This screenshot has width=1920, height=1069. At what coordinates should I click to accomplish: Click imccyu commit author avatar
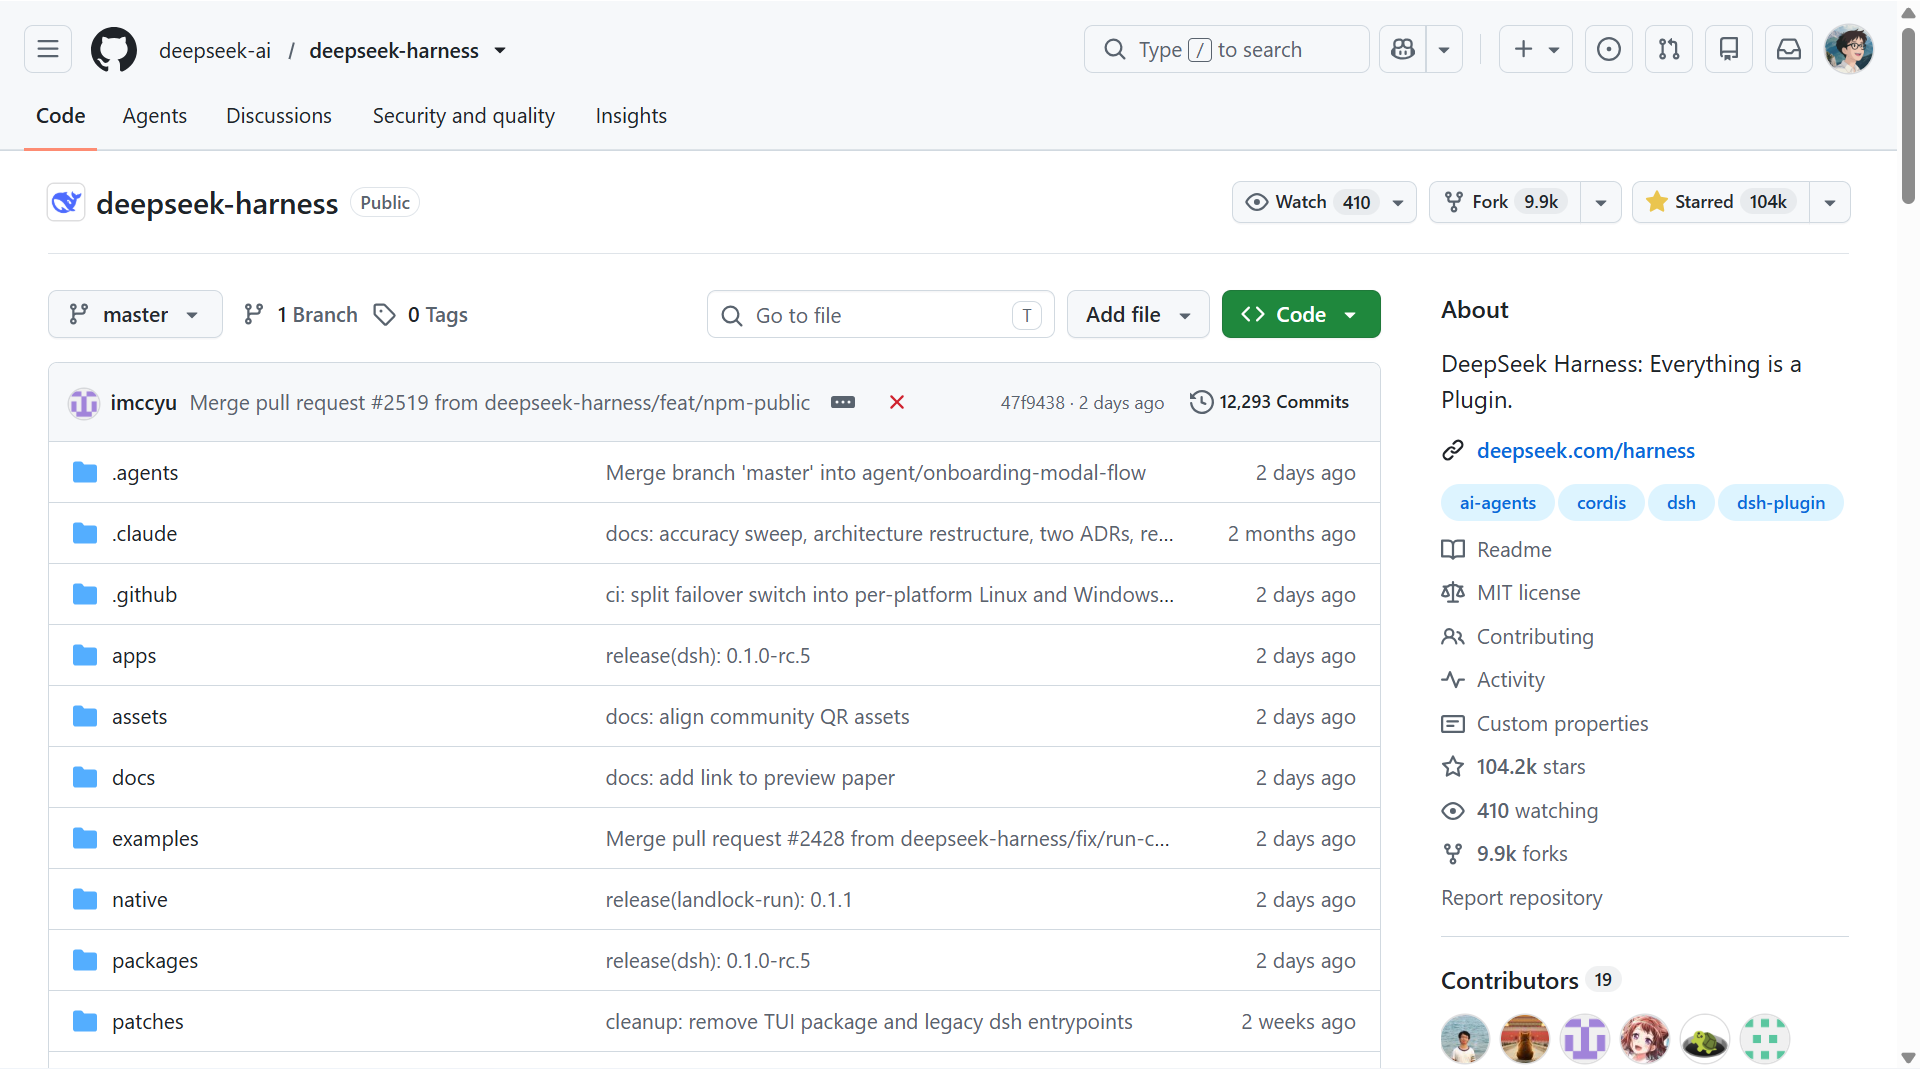pos(84,403)
